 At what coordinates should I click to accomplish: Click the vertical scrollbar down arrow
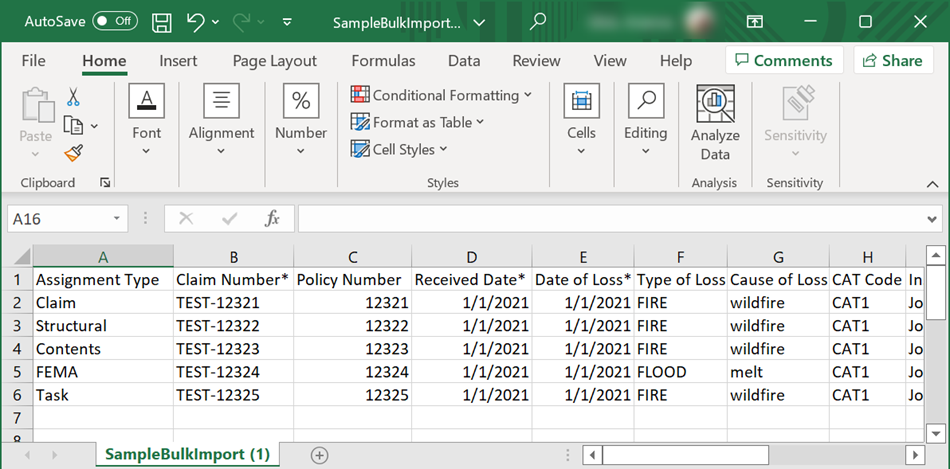(936, 433)
